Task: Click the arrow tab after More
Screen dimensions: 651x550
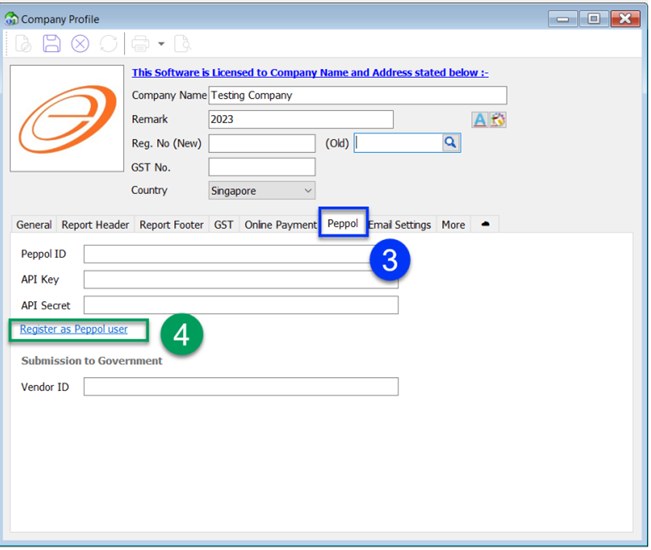Action: point(486,224)
